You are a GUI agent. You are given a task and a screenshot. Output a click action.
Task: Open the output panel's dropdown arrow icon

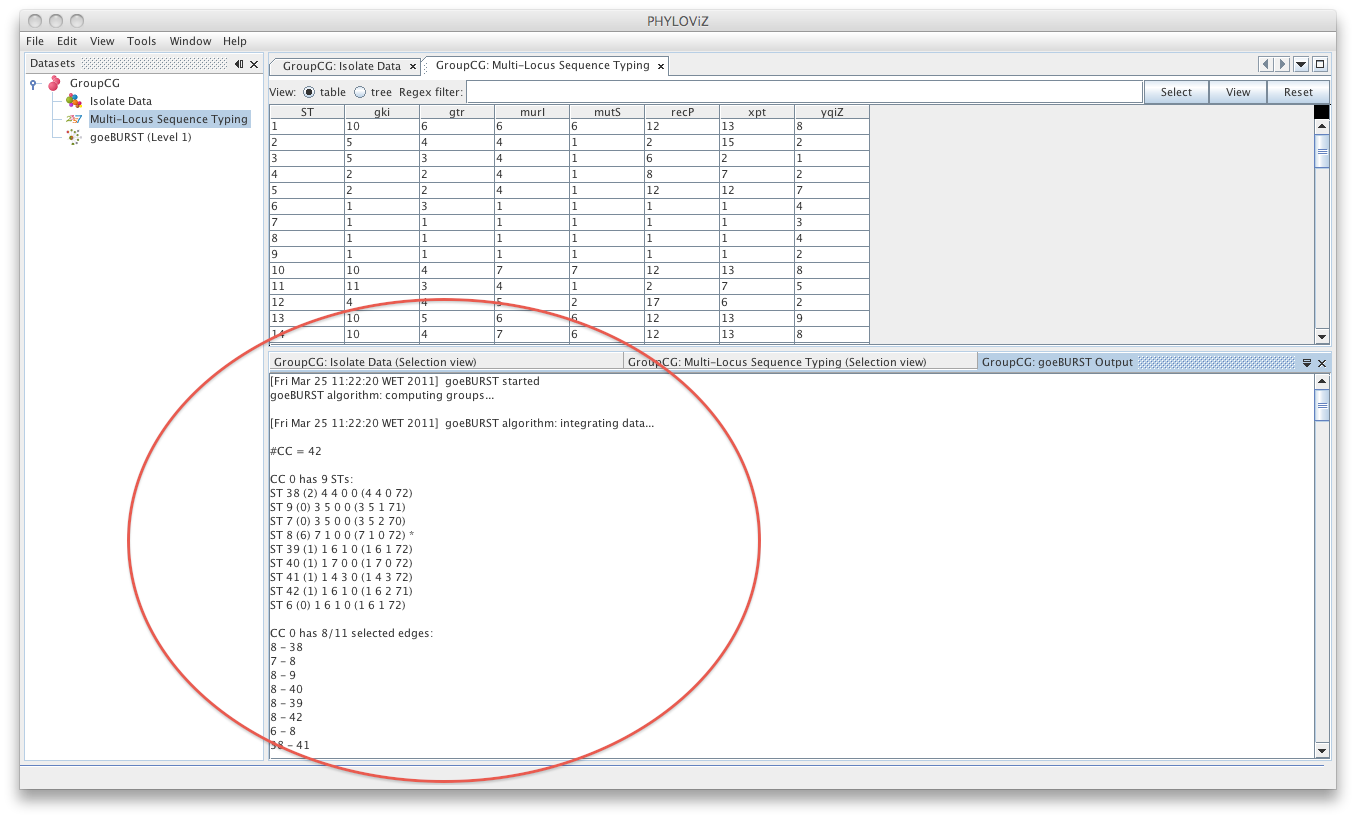point(1307,363)
